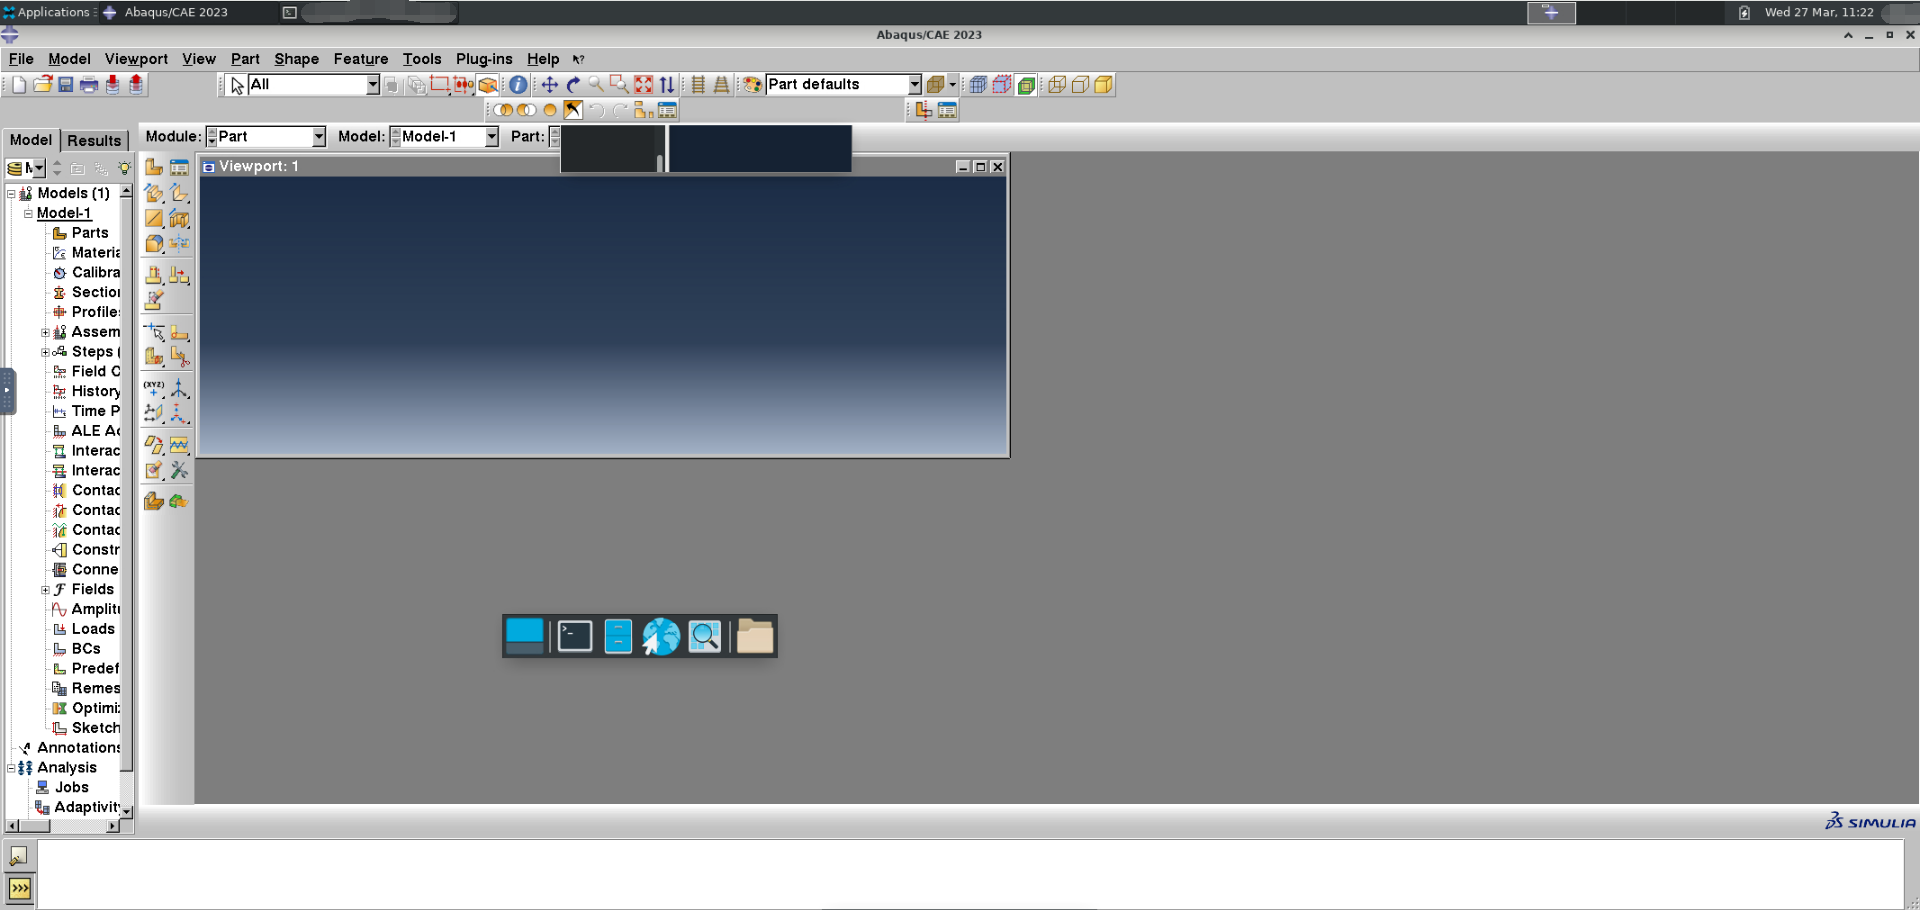
Task: Click the Save floppy disk icon
Action: coord(65,85)
